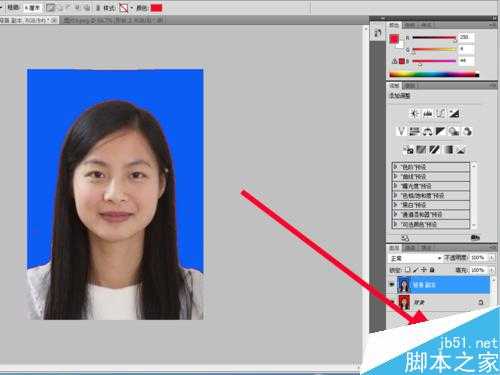
Task: Click the Levels adjustment icon
Action: click(428, 114)
